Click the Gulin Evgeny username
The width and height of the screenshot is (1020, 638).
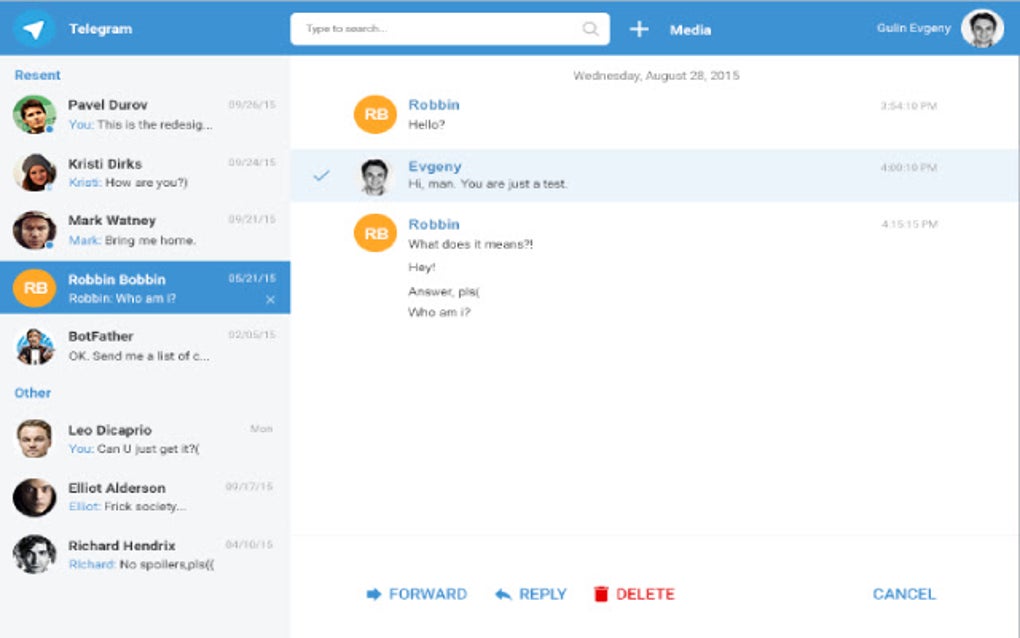pos(913,28)
